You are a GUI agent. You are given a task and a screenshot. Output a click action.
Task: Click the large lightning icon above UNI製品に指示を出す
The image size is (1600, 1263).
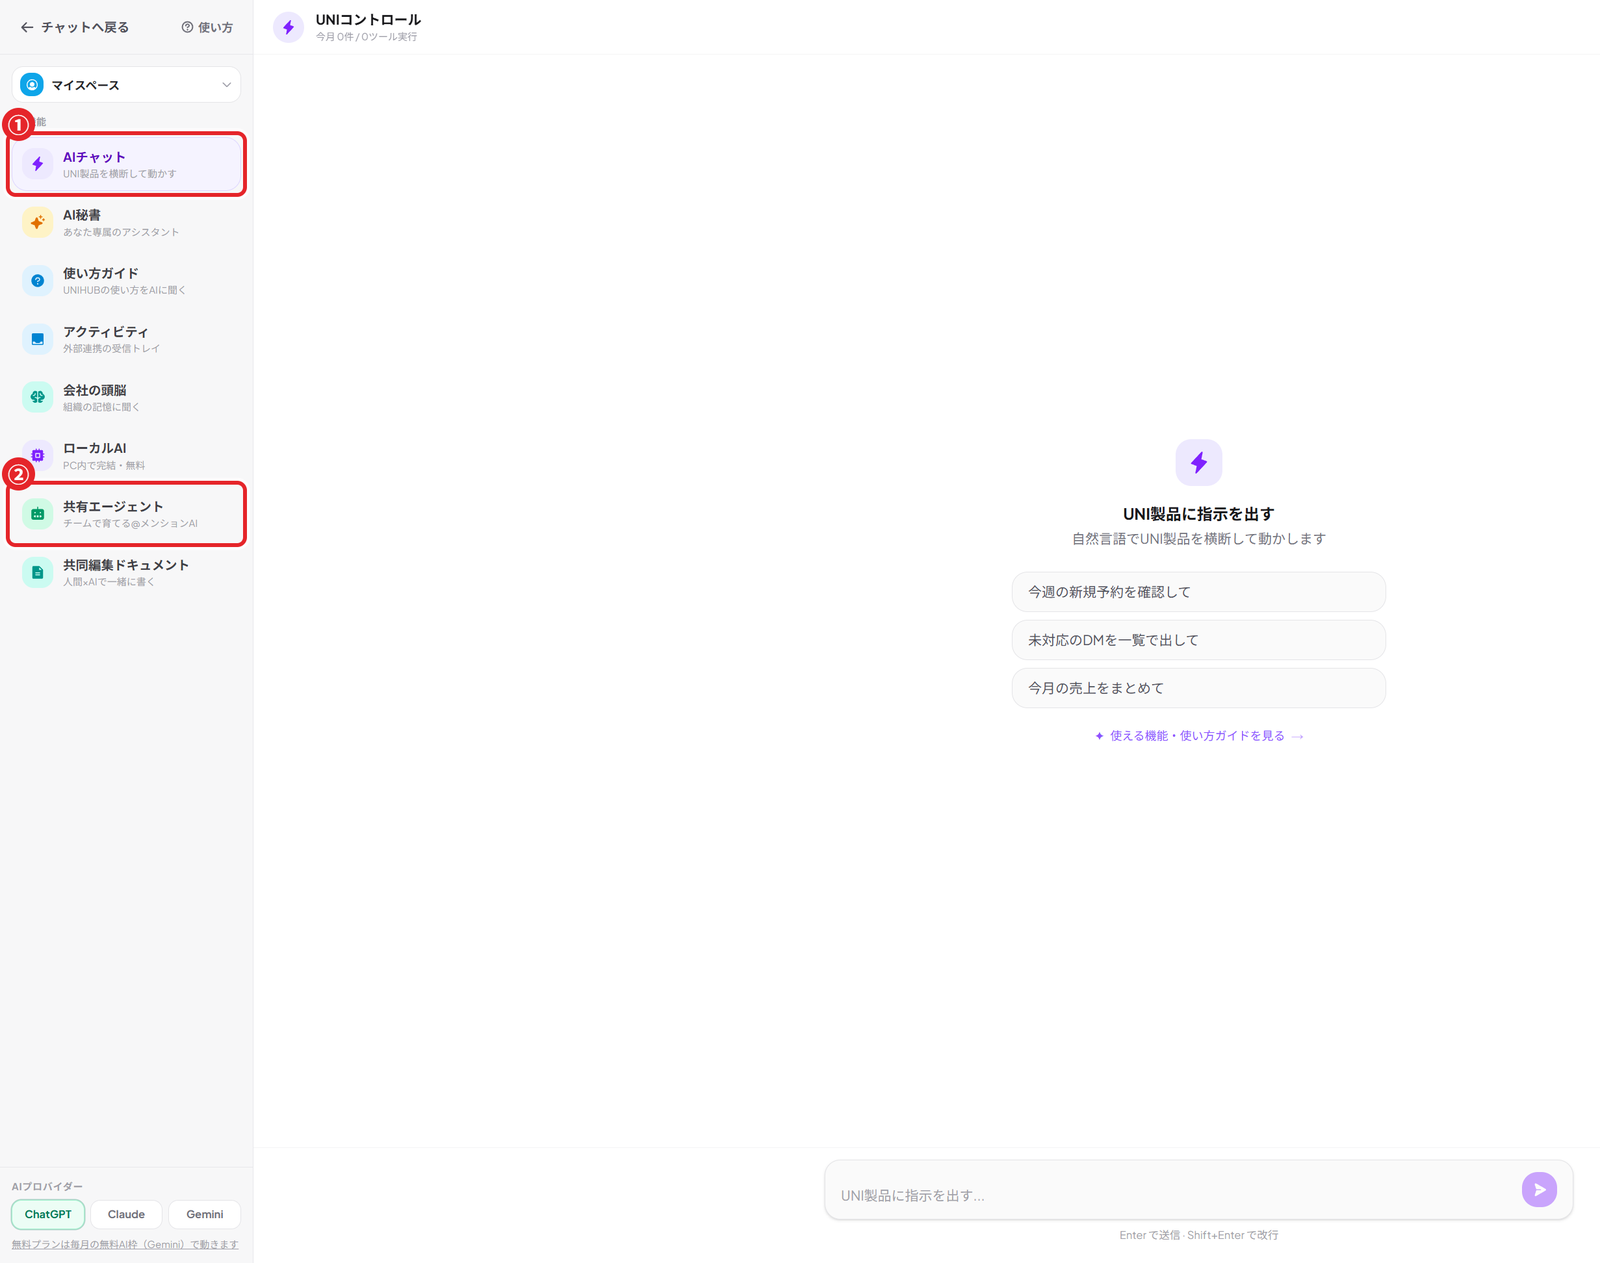1198,462
